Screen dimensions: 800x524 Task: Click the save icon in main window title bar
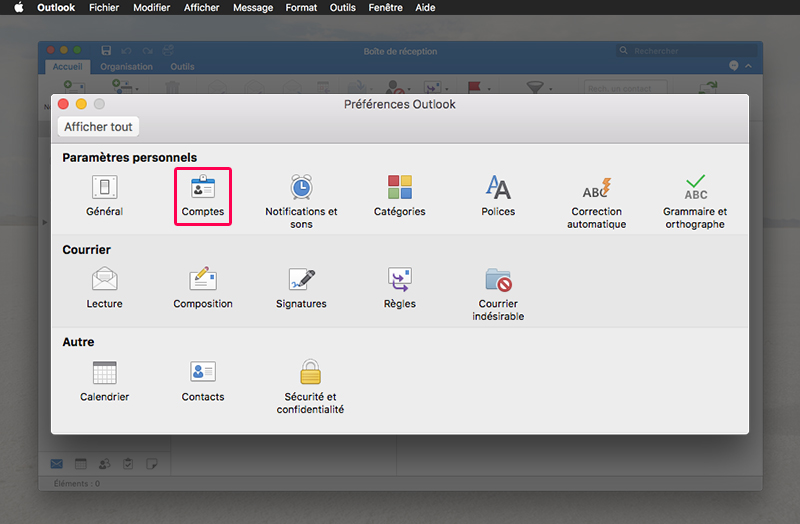[x=106, y=51]
